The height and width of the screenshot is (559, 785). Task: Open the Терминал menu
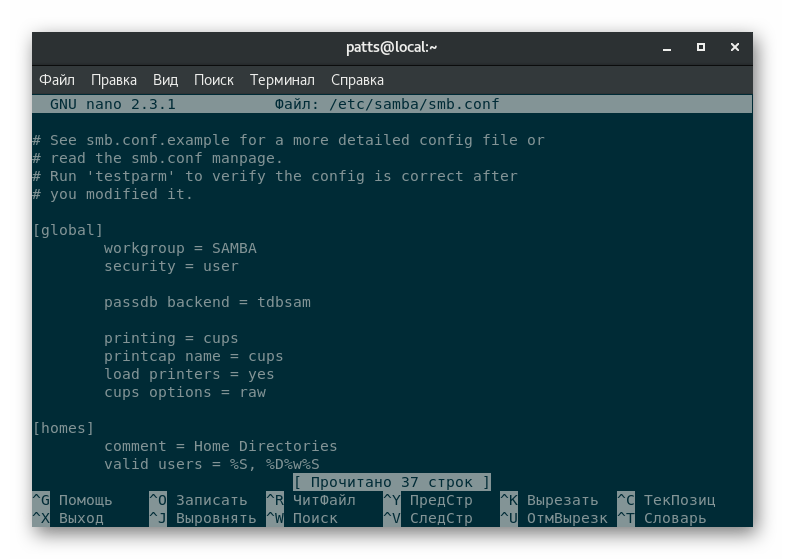(x=282, y=80)
